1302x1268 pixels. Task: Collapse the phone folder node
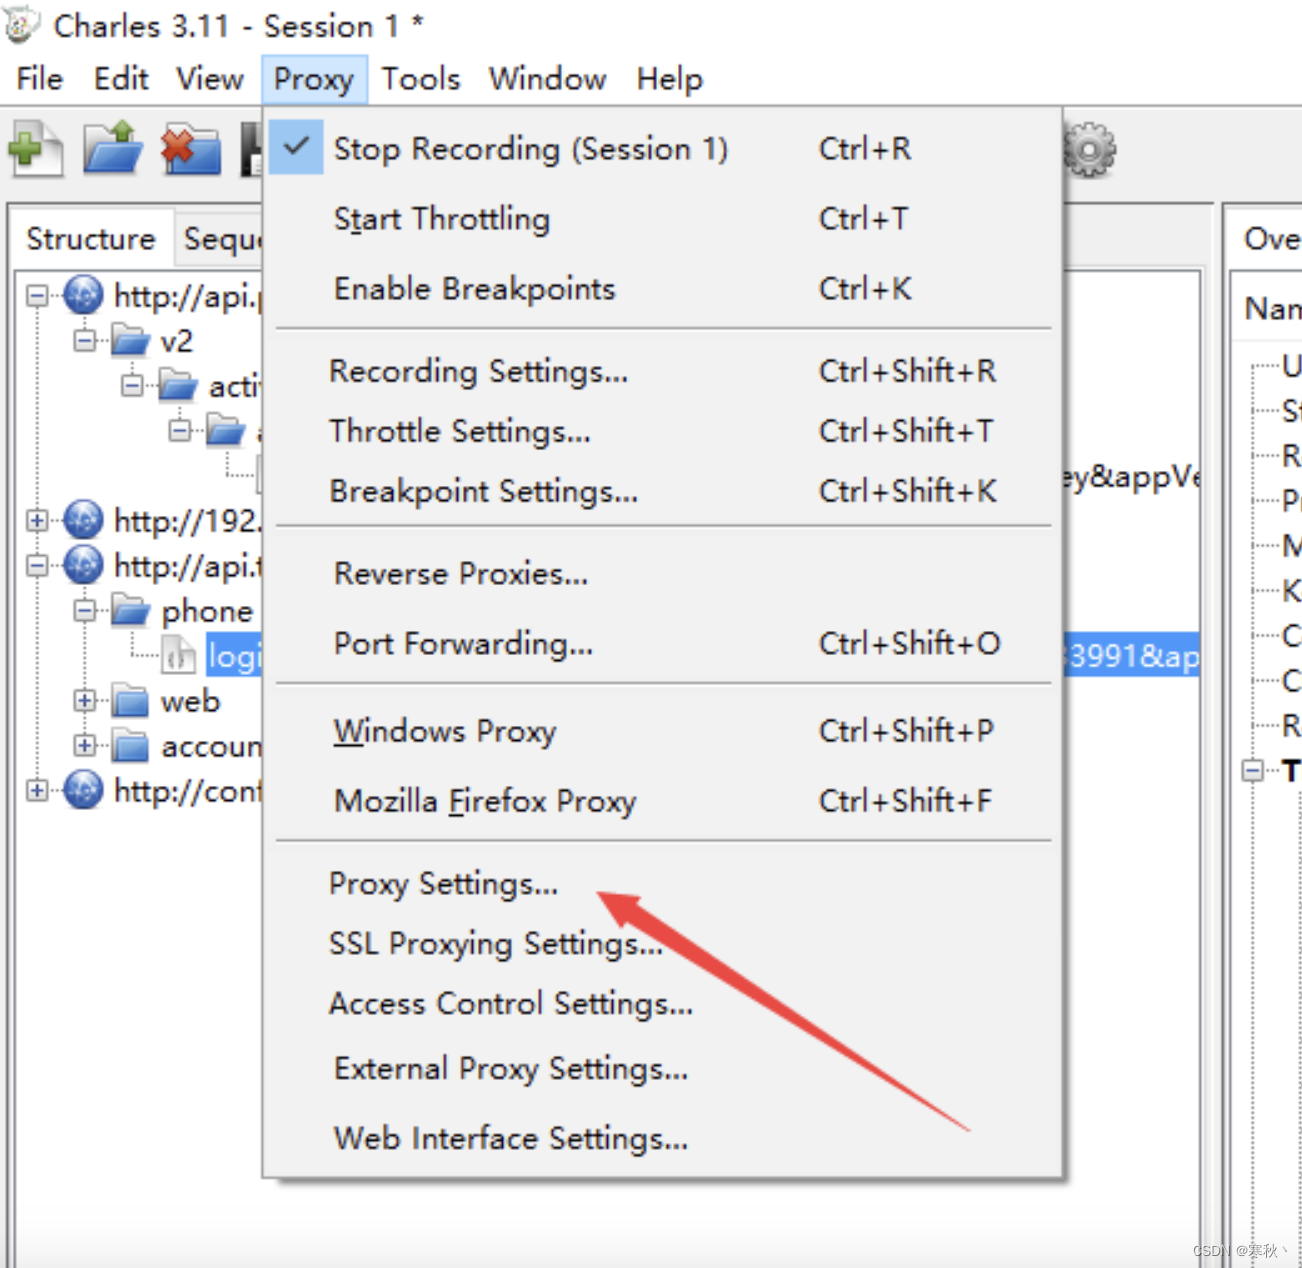[x=85, y=610]
